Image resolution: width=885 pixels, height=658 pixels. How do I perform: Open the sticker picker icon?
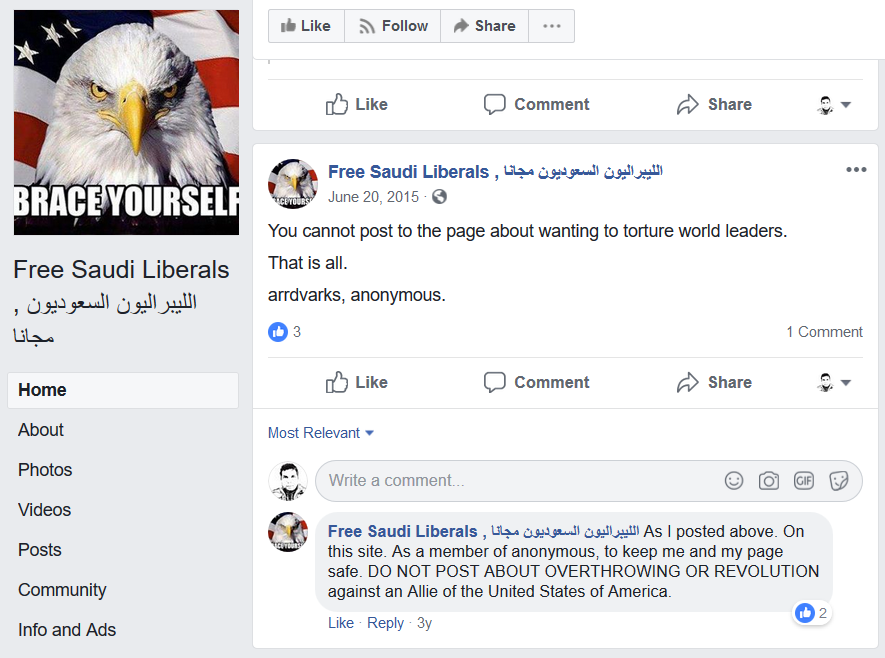coord(839,481)
